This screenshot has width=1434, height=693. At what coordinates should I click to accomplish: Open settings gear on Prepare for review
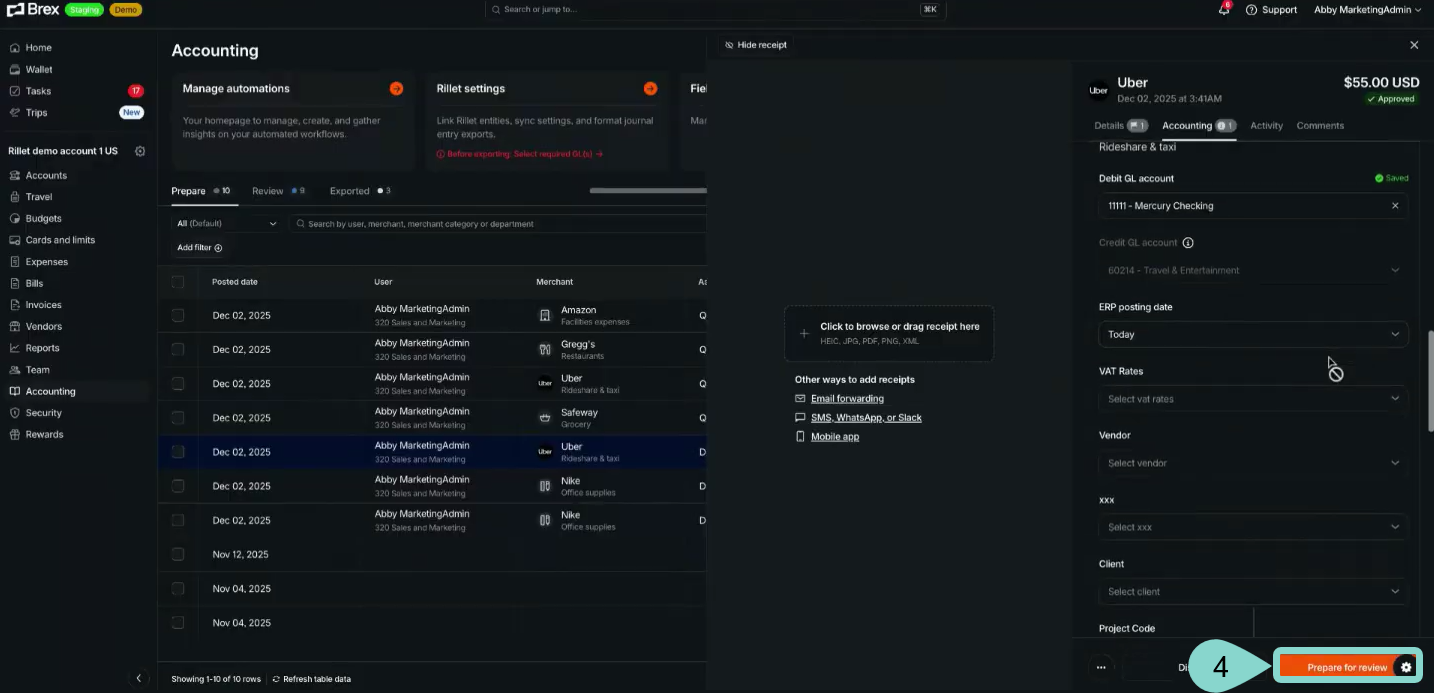click(x=1406, y=667)
